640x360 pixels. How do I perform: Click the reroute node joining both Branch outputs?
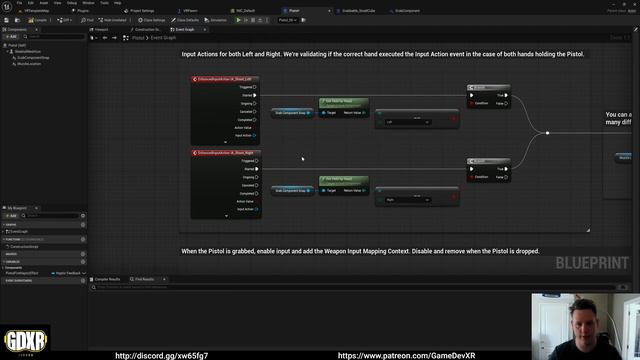click(x=547, y=133)
